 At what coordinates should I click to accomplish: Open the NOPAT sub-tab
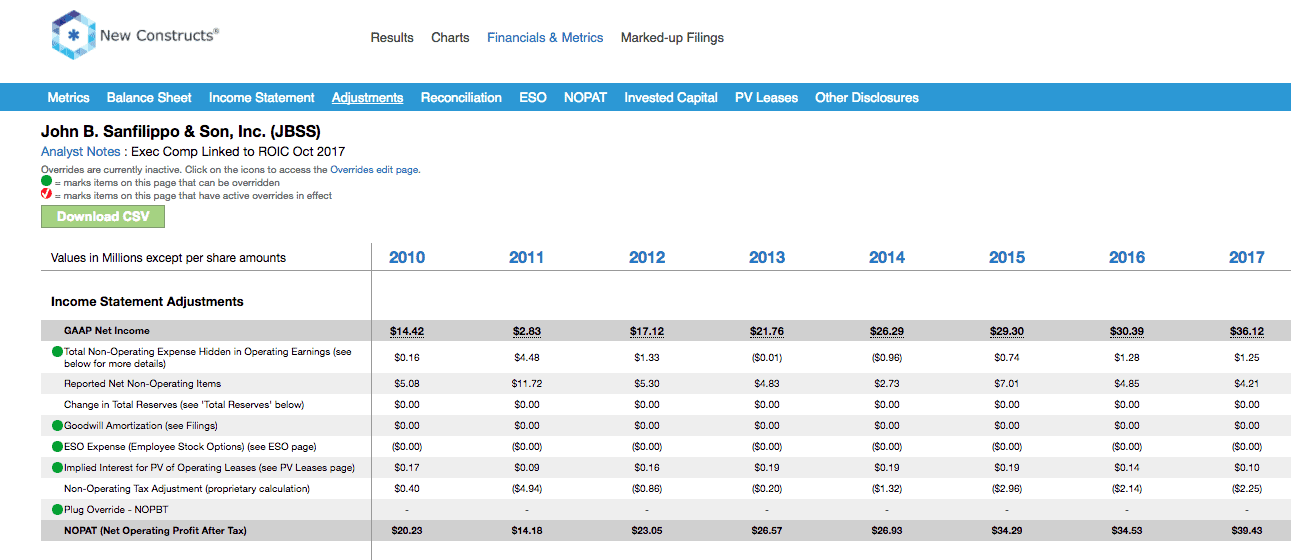[585, 97]
